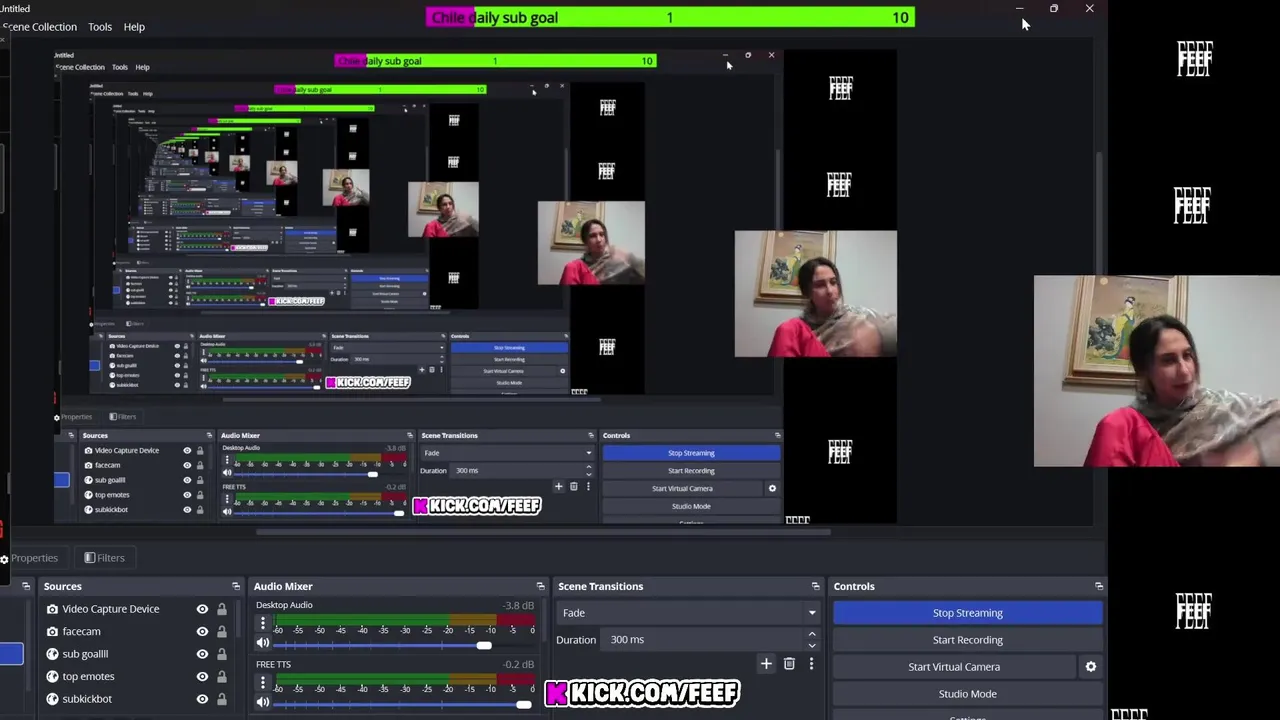The height and width of the screenshot is (720, 1280).
Task: Decrease transition duration with down arrow
Action: [811, 646]
